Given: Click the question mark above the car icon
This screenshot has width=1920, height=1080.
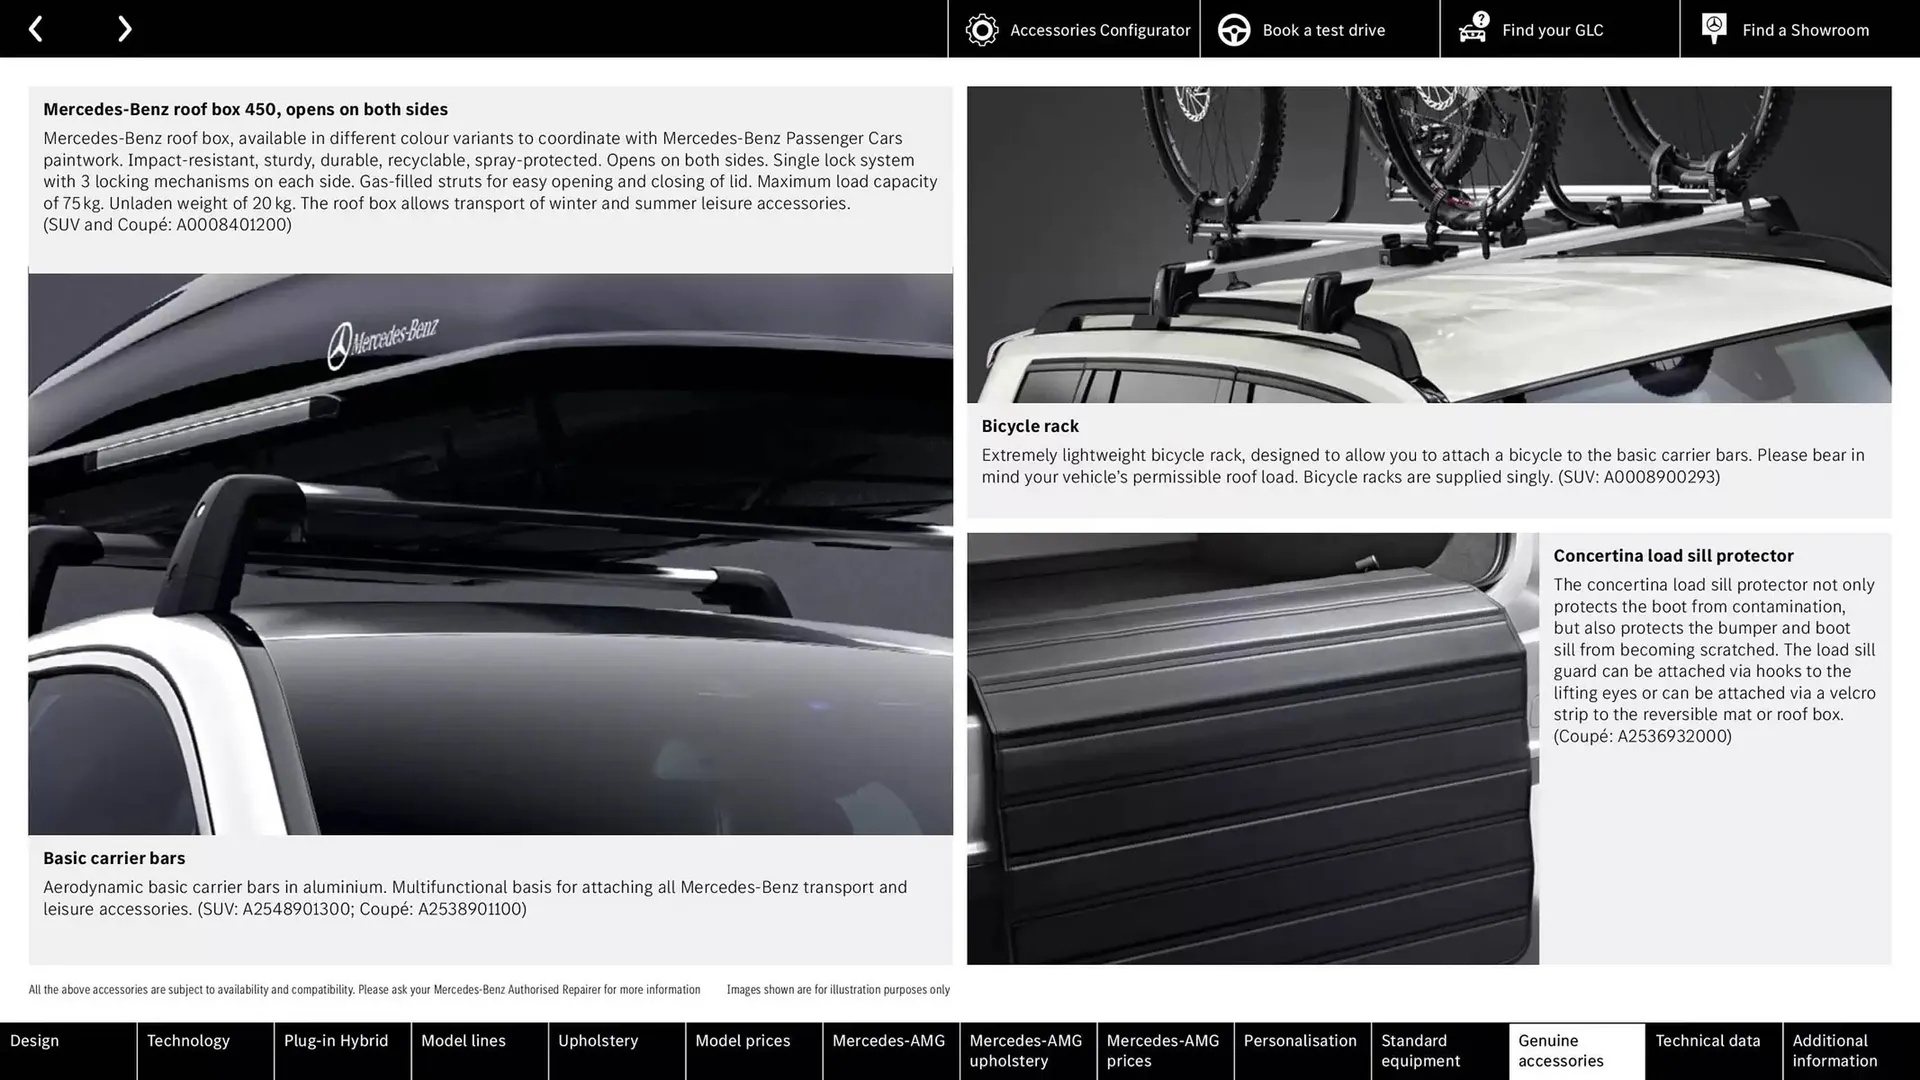Looking at the screenshot, I should click(x=1479, y=17).
